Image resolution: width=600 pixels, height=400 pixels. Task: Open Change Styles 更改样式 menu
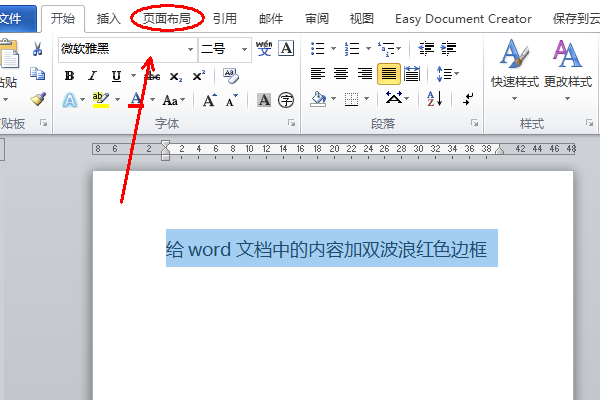tap(568, 70)
